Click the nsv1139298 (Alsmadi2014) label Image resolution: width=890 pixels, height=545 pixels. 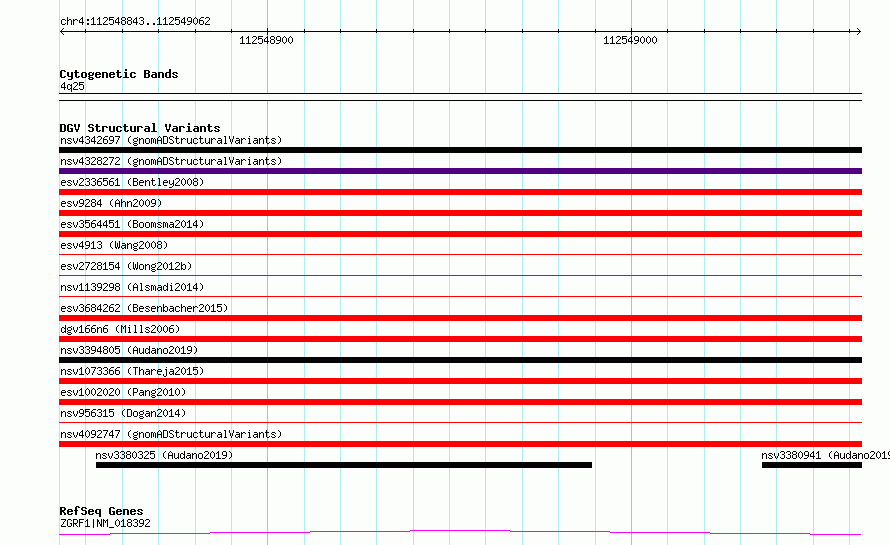pyautogui.click(x=132, y=287)
